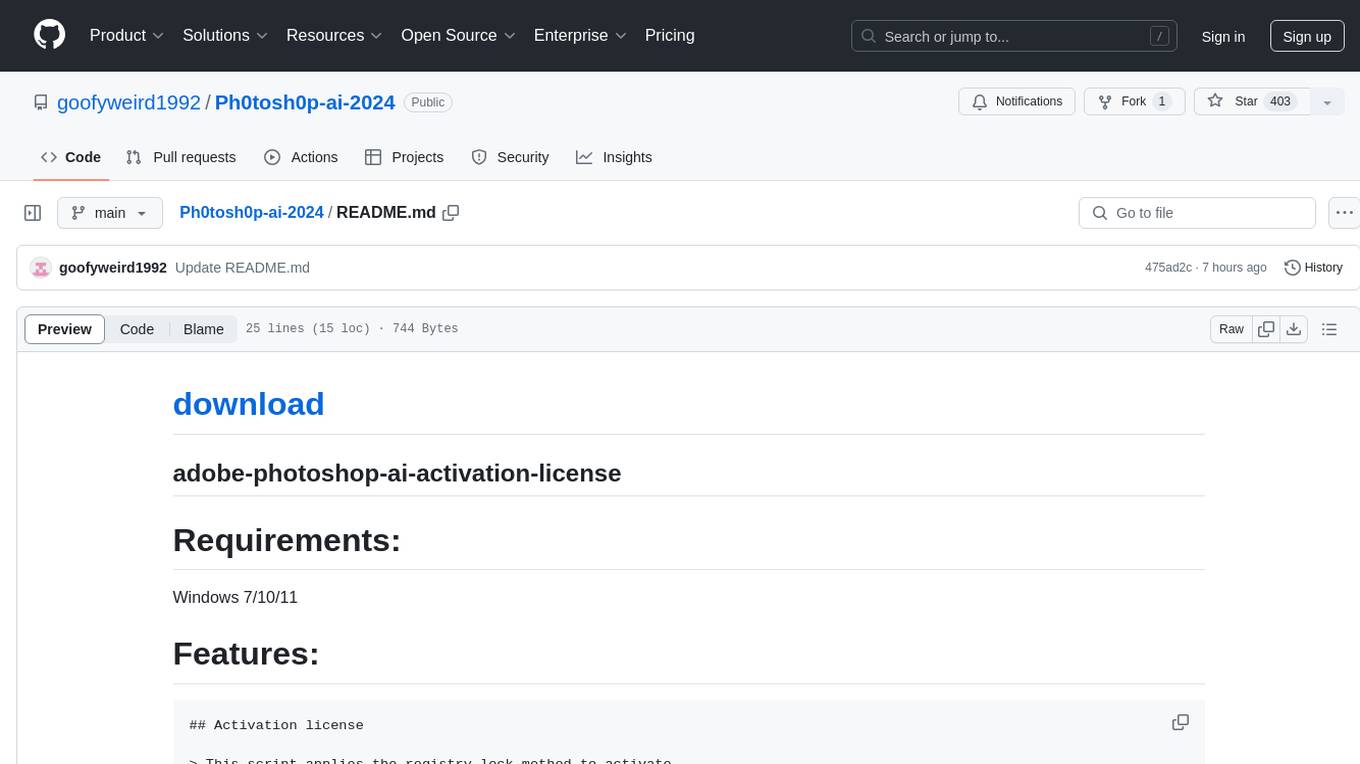Open the Raw file view
Screen dimensions: 1360x764
pyautogui.click(x=1231, y=329)
